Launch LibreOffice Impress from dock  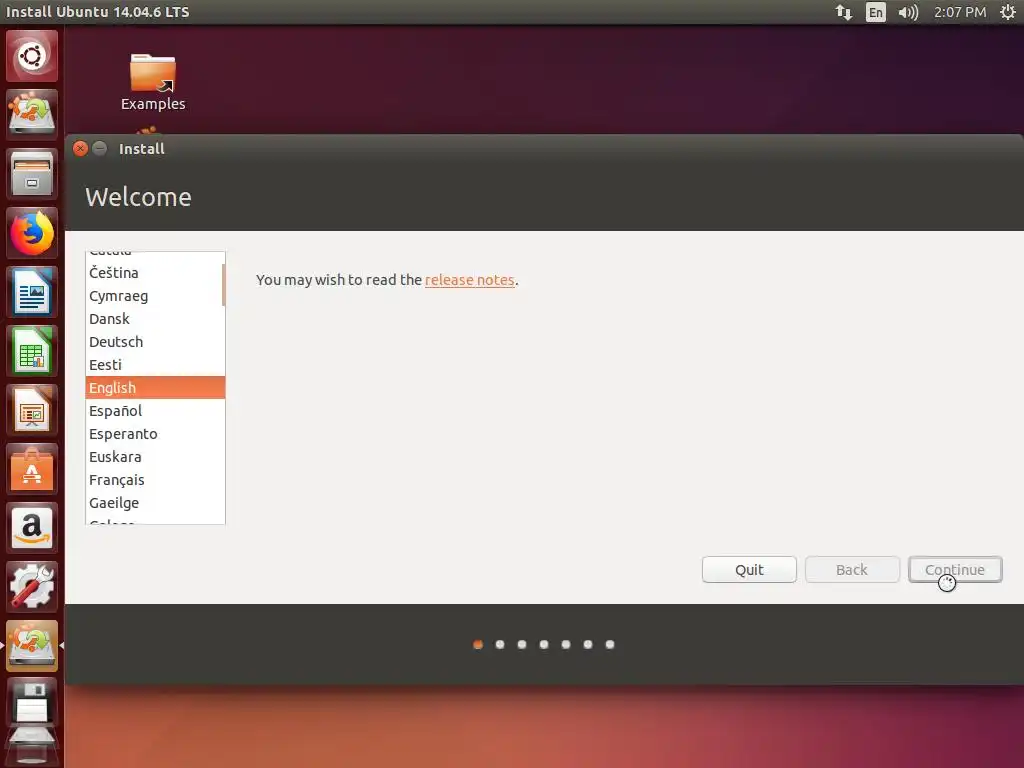32,410
